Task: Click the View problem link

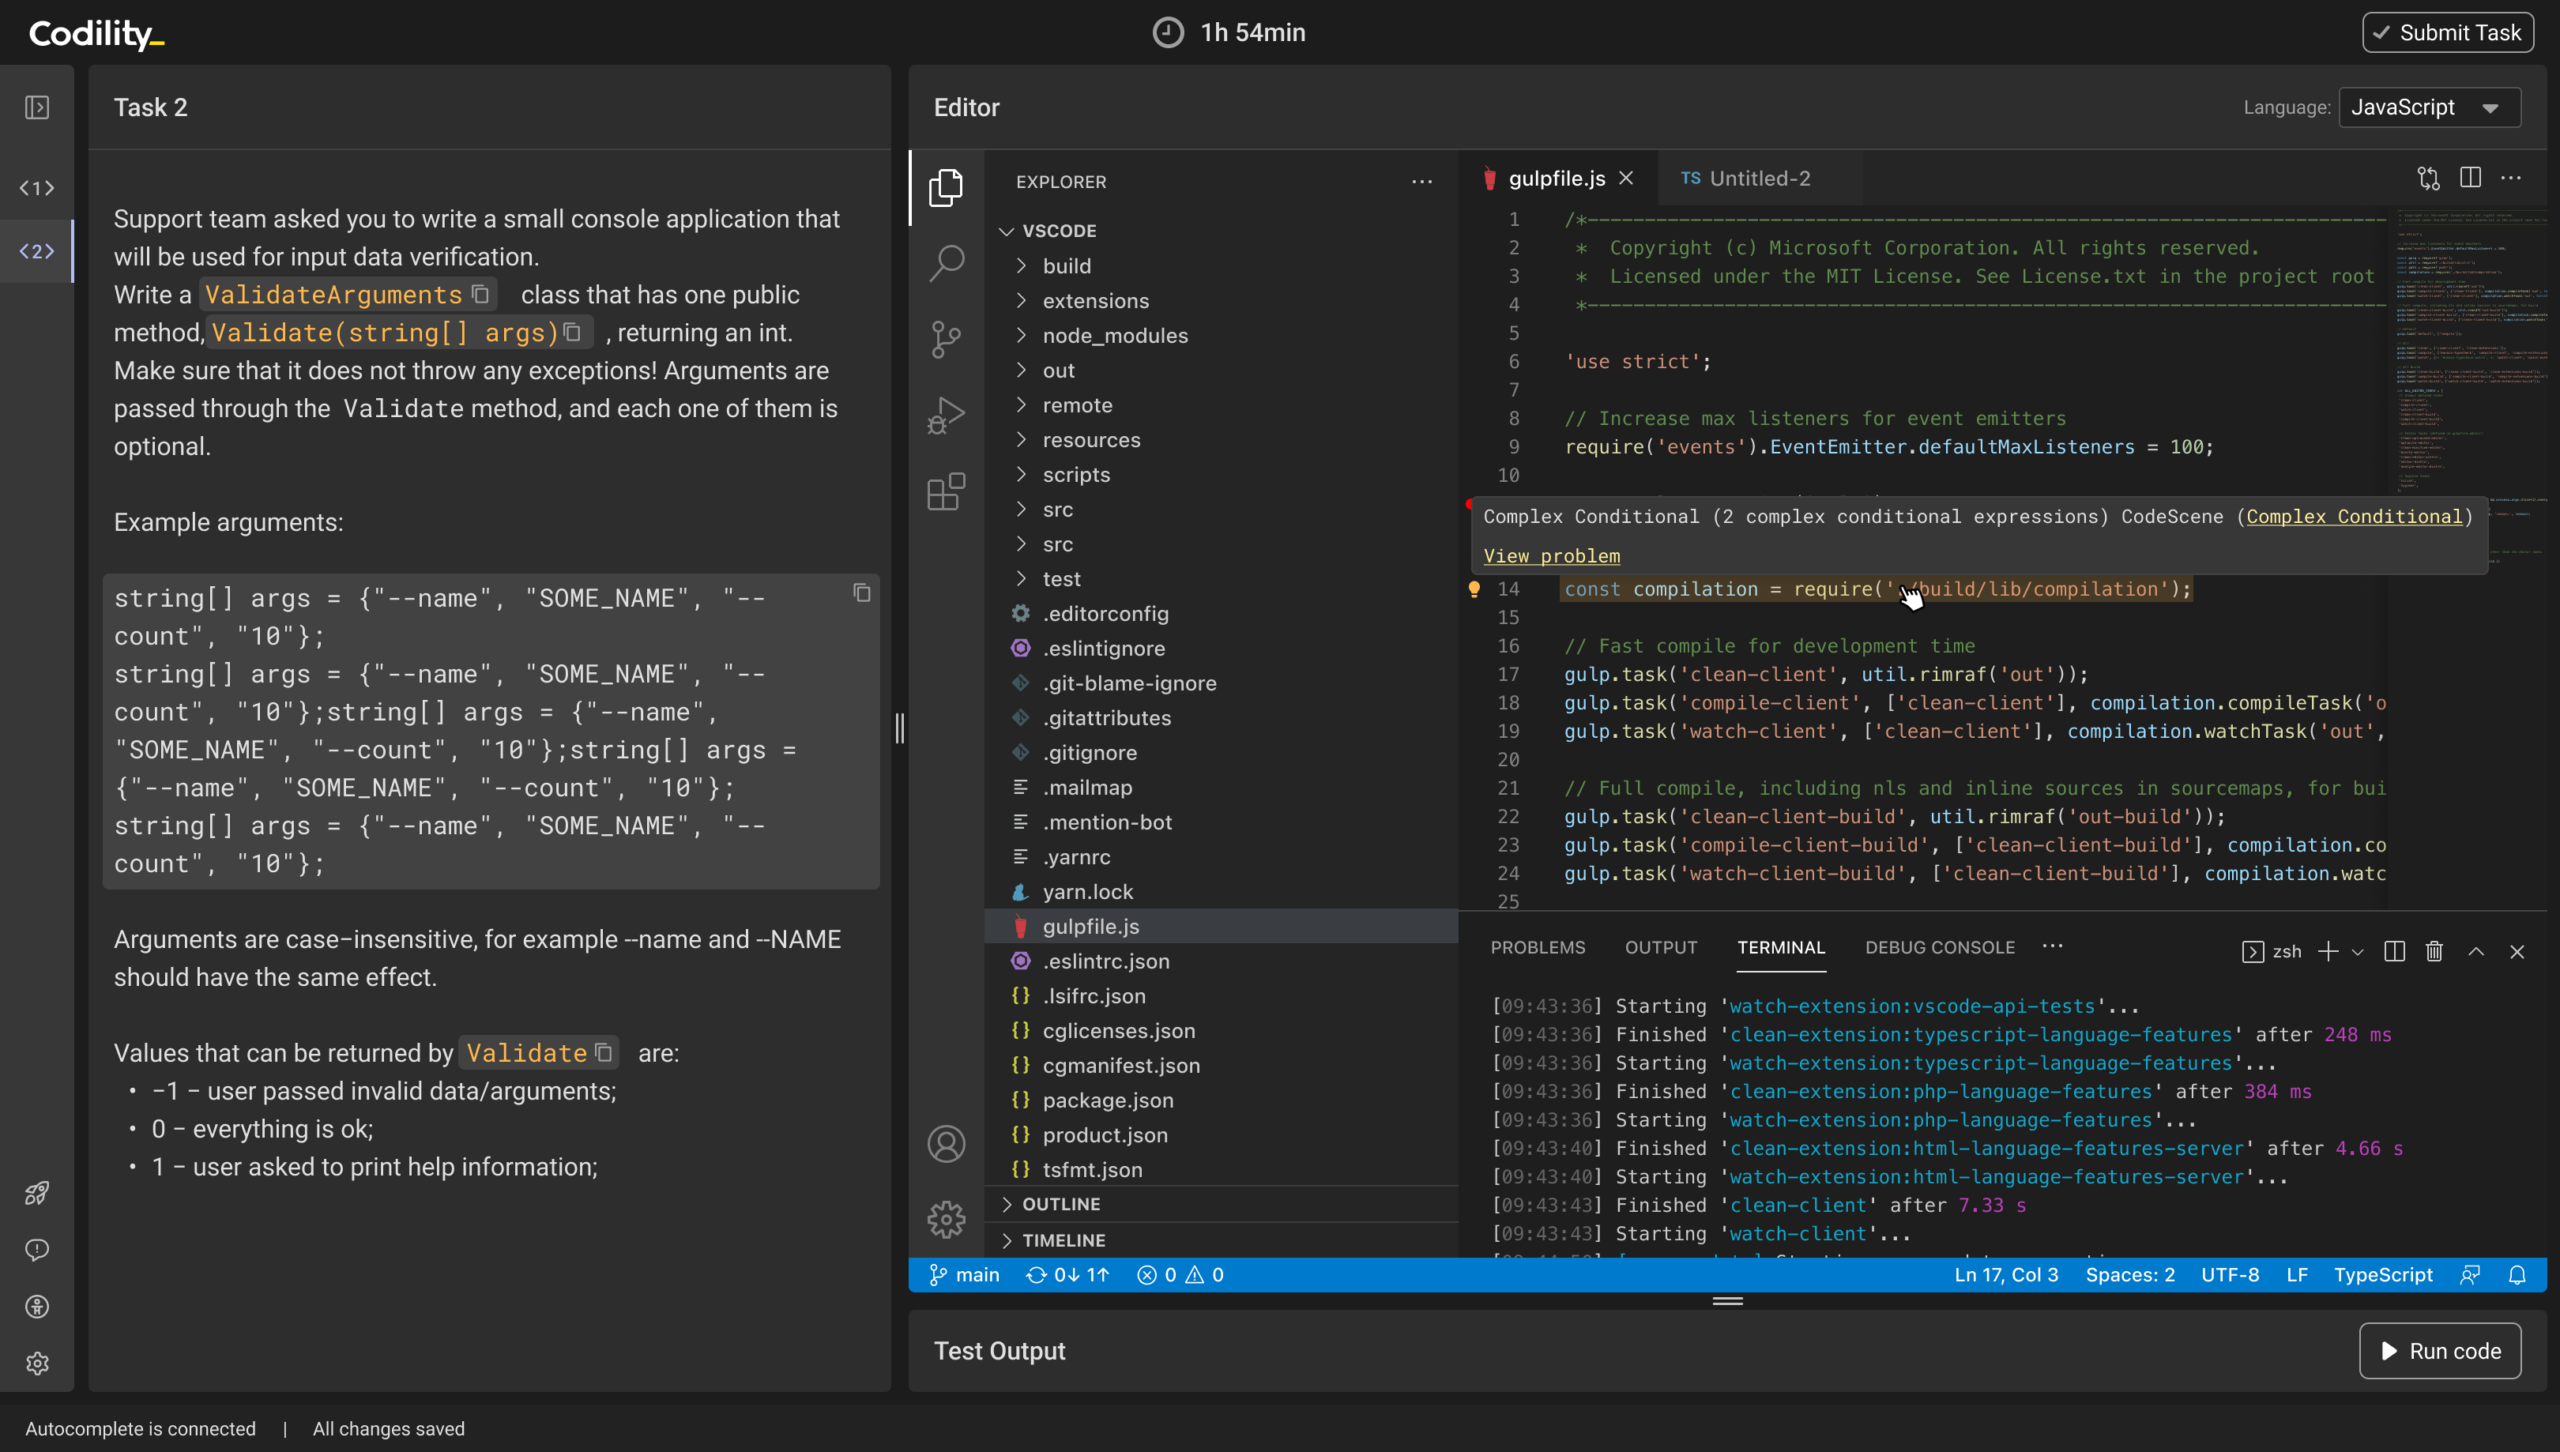Action: [1551, 556]
